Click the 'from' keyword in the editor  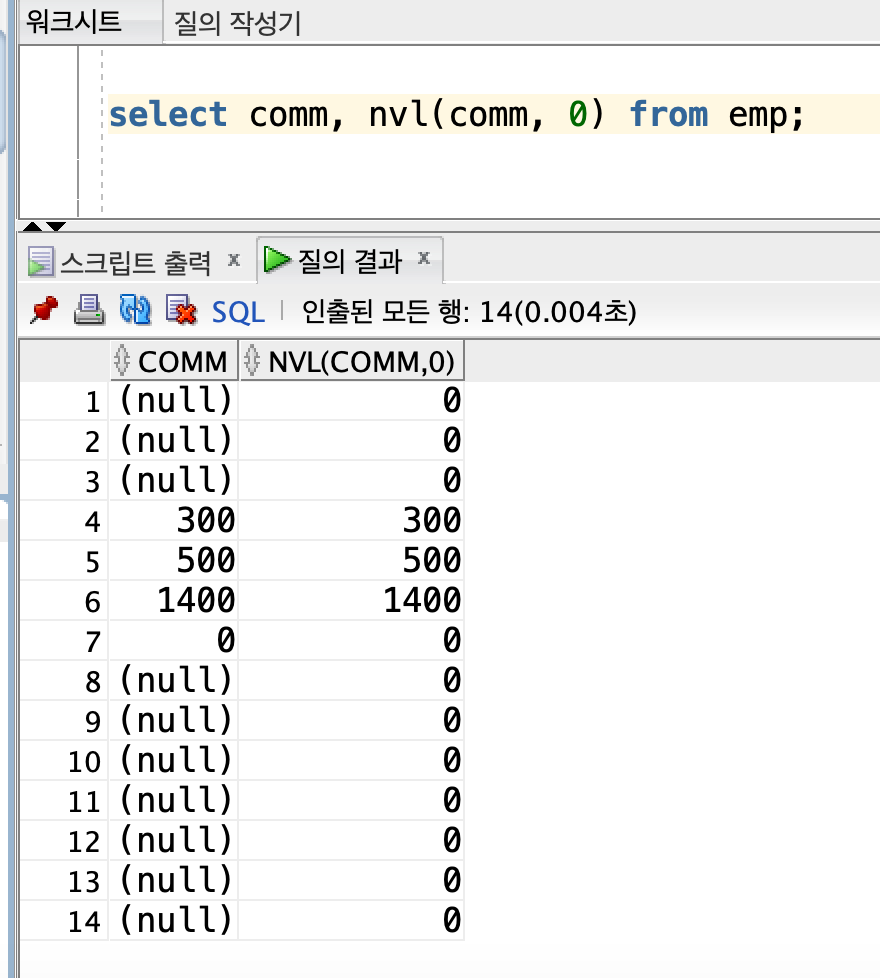(x=669, y=115)
